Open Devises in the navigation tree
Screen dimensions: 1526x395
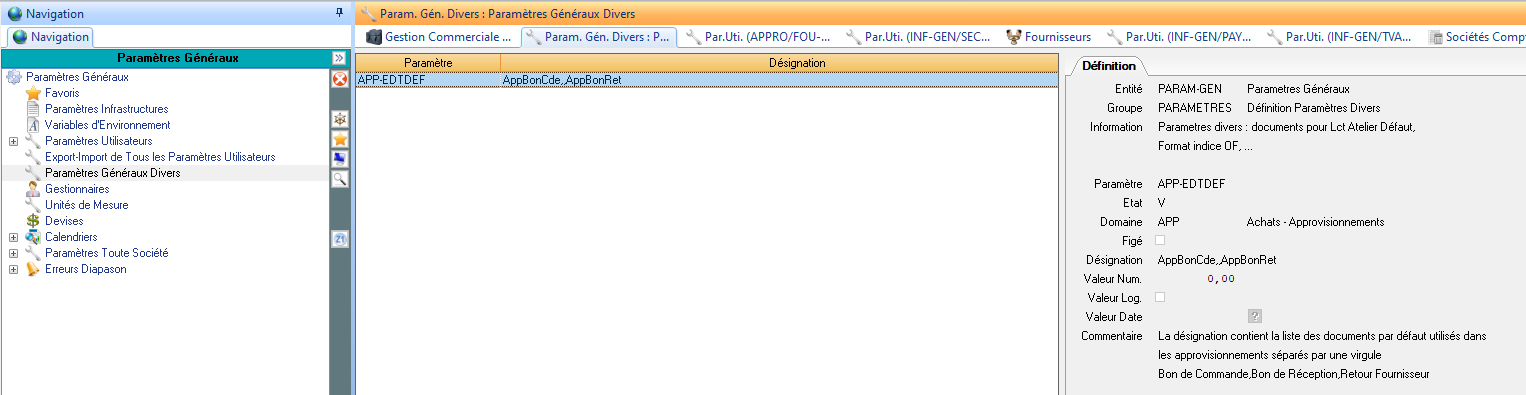click(x=64, y=221)
